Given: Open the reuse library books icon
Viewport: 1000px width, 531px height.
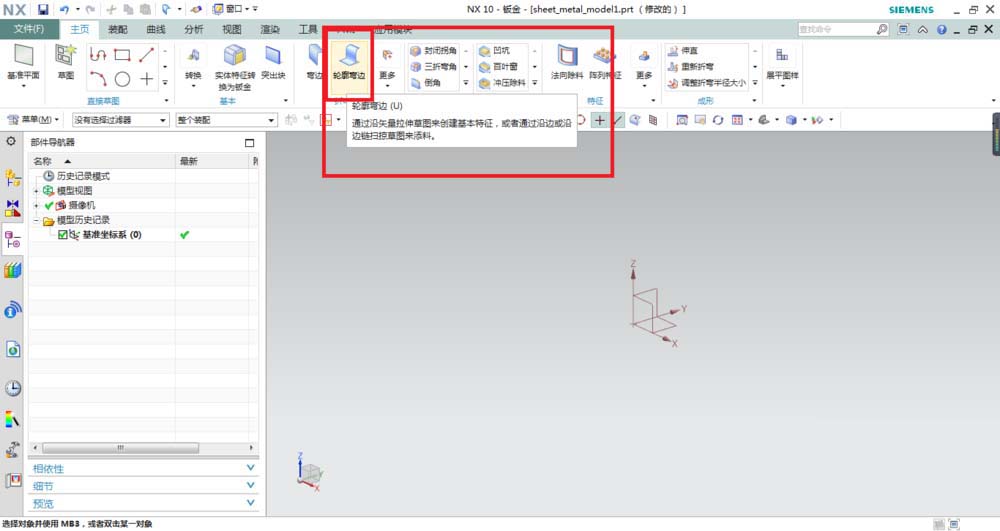Looking at the screenshot, I should click(x=13, y=270).
